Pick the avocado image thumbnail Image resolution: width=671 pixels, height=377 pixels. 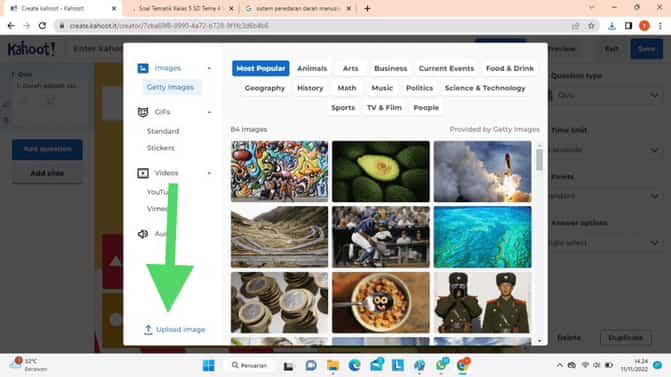point(381,171)
